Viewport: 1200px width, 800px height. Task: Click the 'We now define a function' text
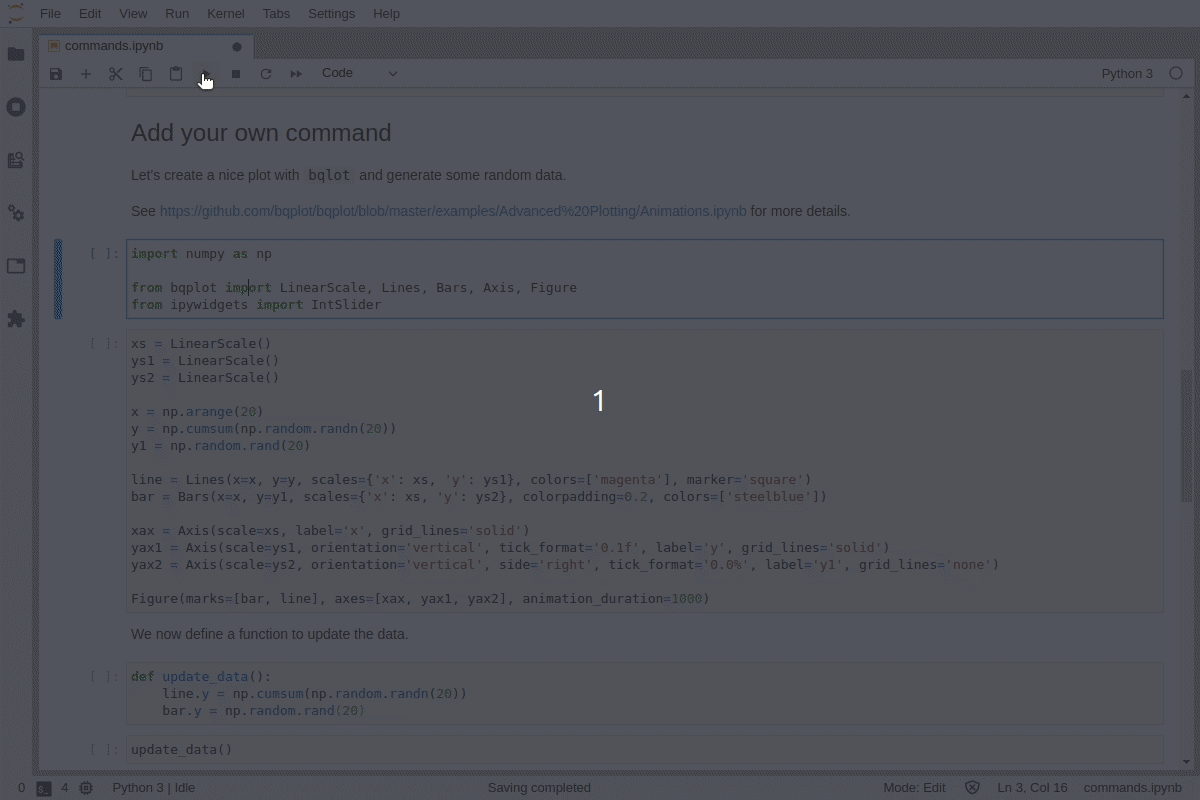[x=270, y=634]
